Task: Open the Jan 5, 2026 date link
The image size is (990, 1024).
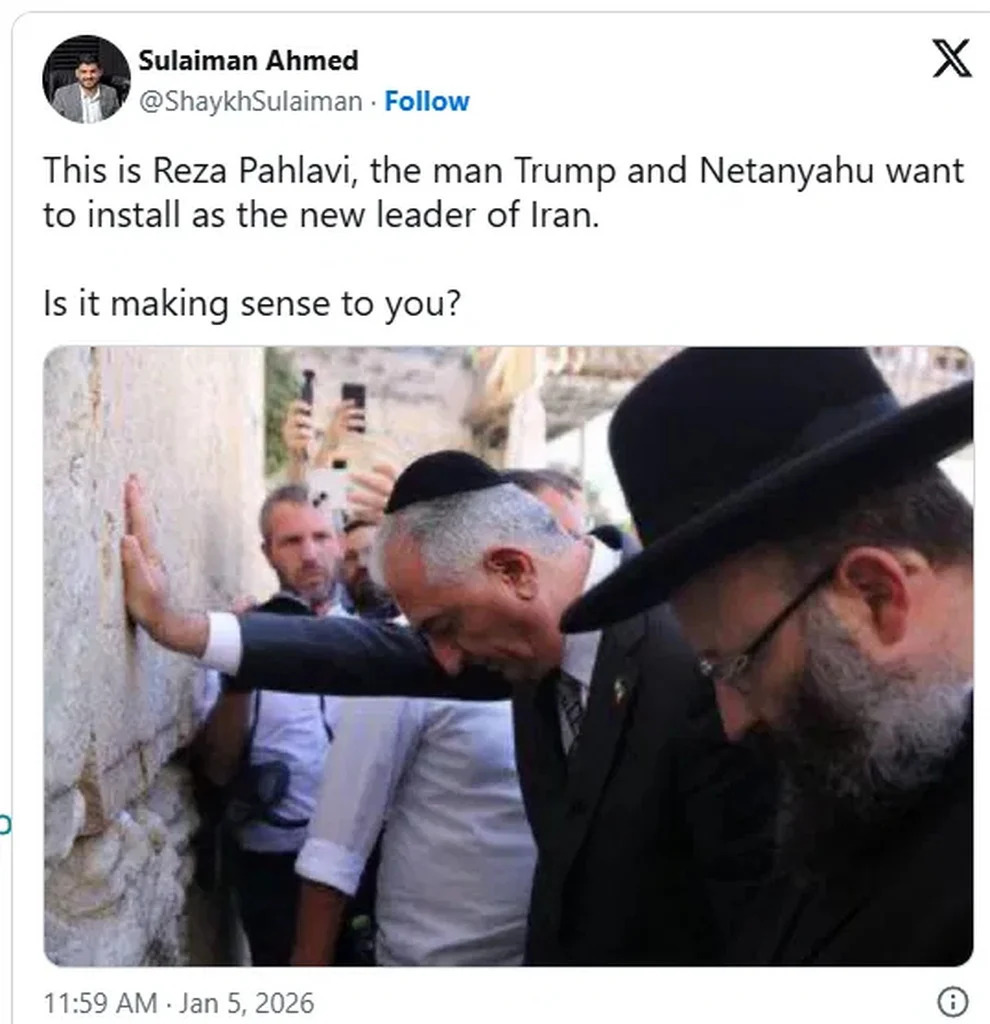Action: tap(246, 1002)
